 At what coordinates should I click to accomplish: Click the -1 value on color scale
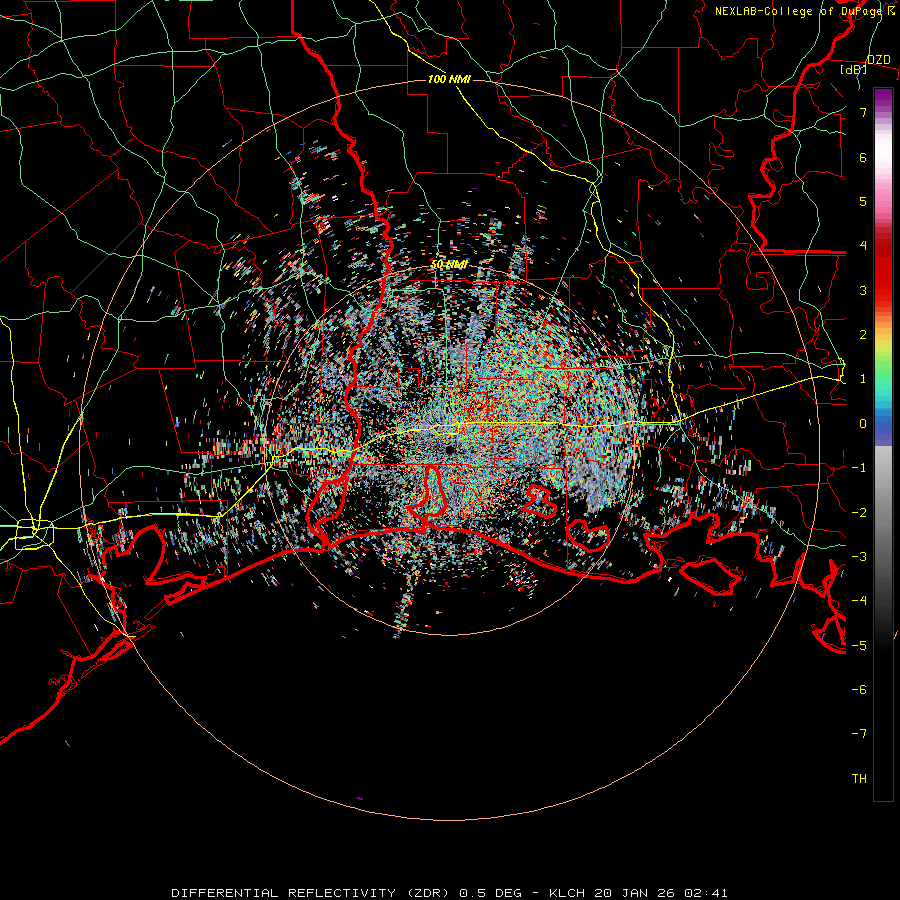click(x=859, y=468)
